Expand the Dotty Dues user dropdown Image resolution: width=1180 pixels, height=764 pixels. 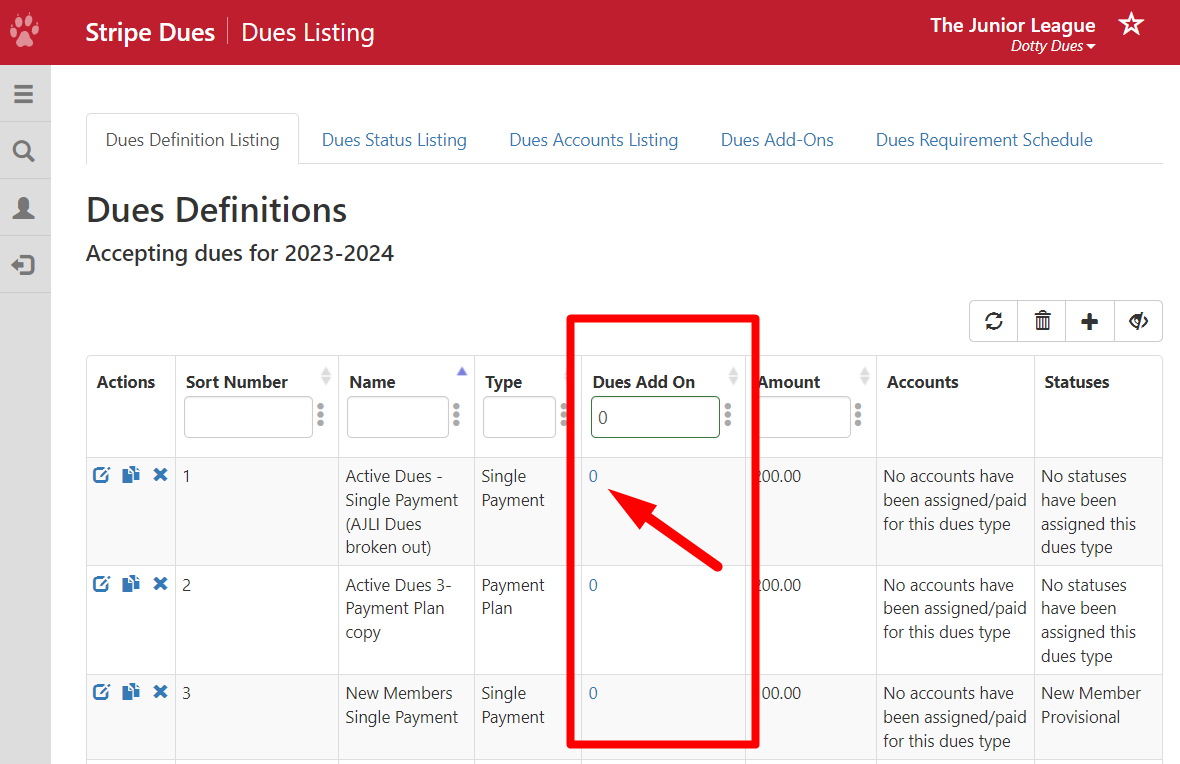click(x=1052, y=46)
